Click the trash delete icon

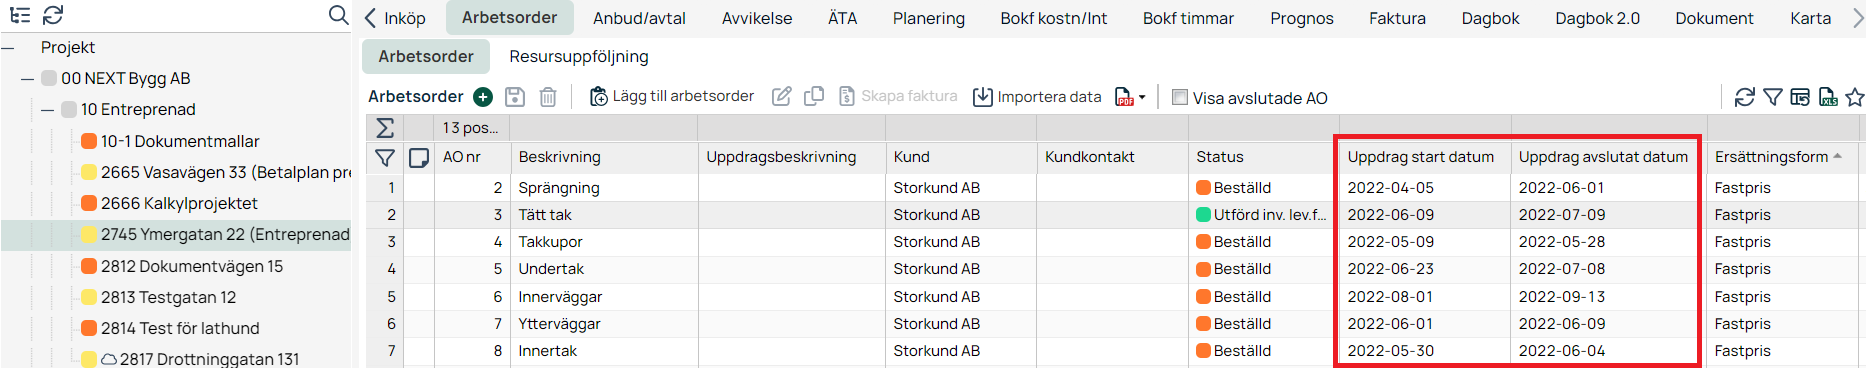point(548,97)
